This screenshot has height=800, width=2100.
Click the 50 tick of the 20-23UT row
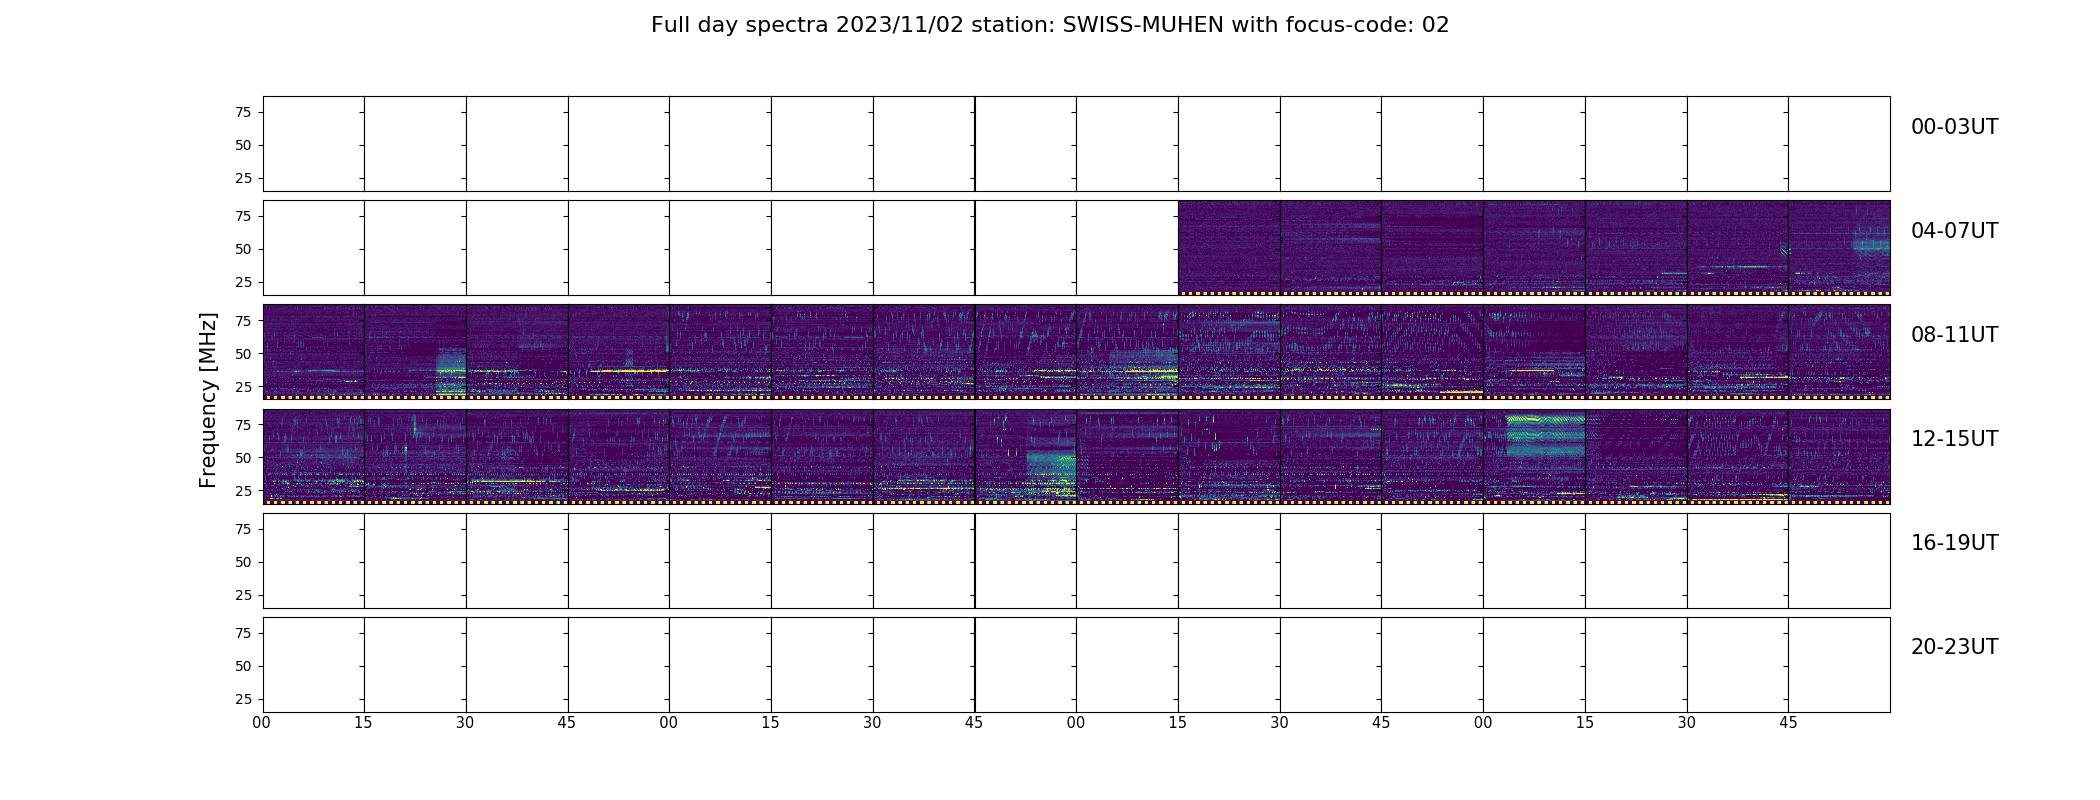243,666
